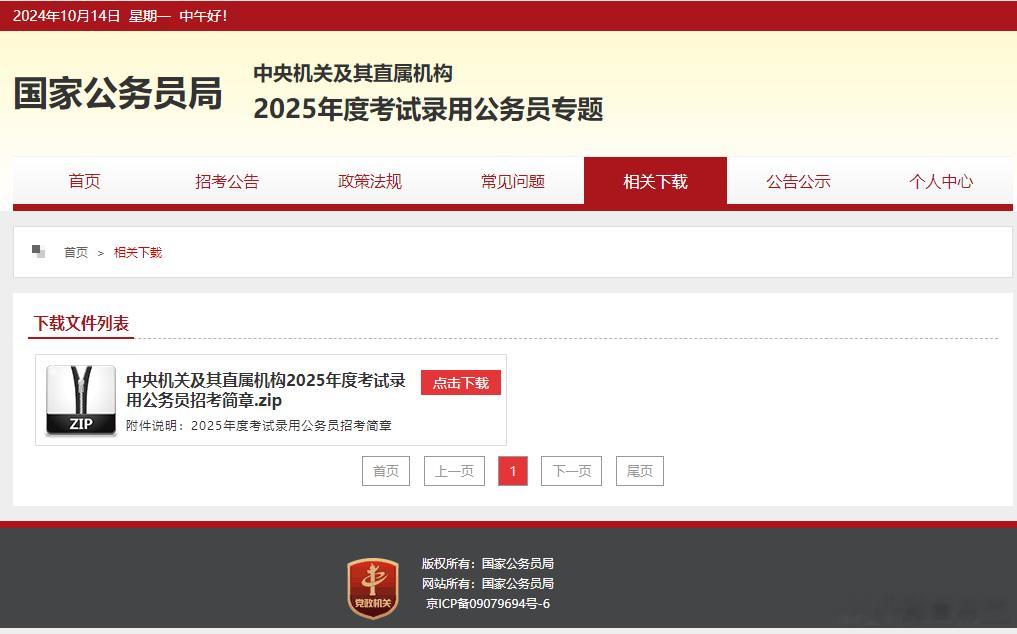Click the 下载文件列表 section heading
This screenshot has width=1017, height=634.
click(81, 323)
